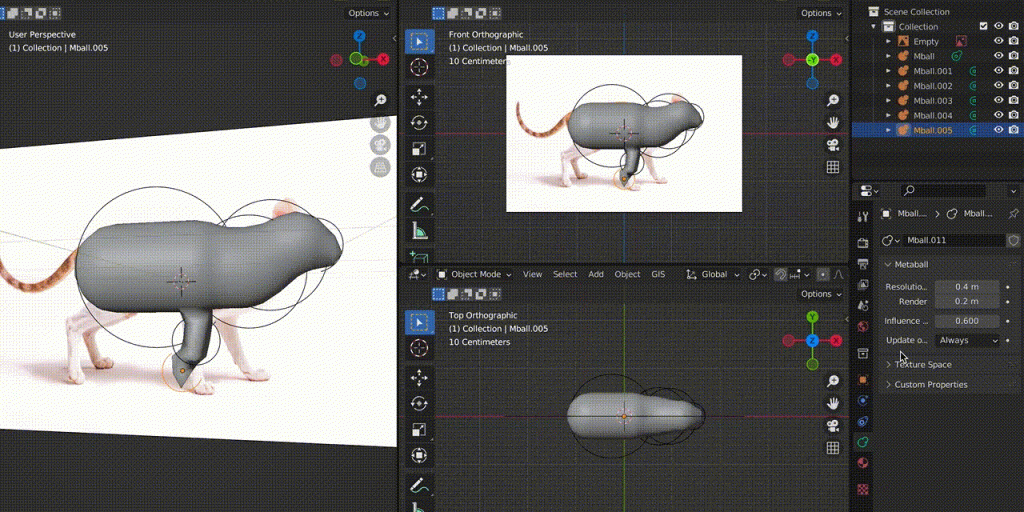
Task: Open Options dropdown in User Perspective viewport
Action: coord(368,13)
